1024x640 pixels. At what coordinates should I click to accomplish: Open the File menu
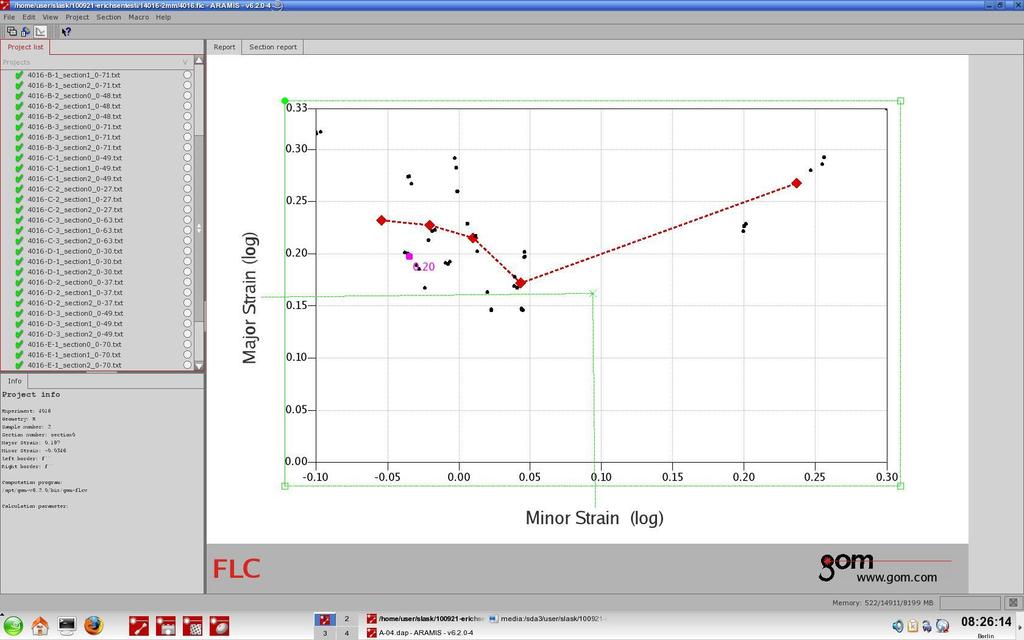tap(9, 17)
